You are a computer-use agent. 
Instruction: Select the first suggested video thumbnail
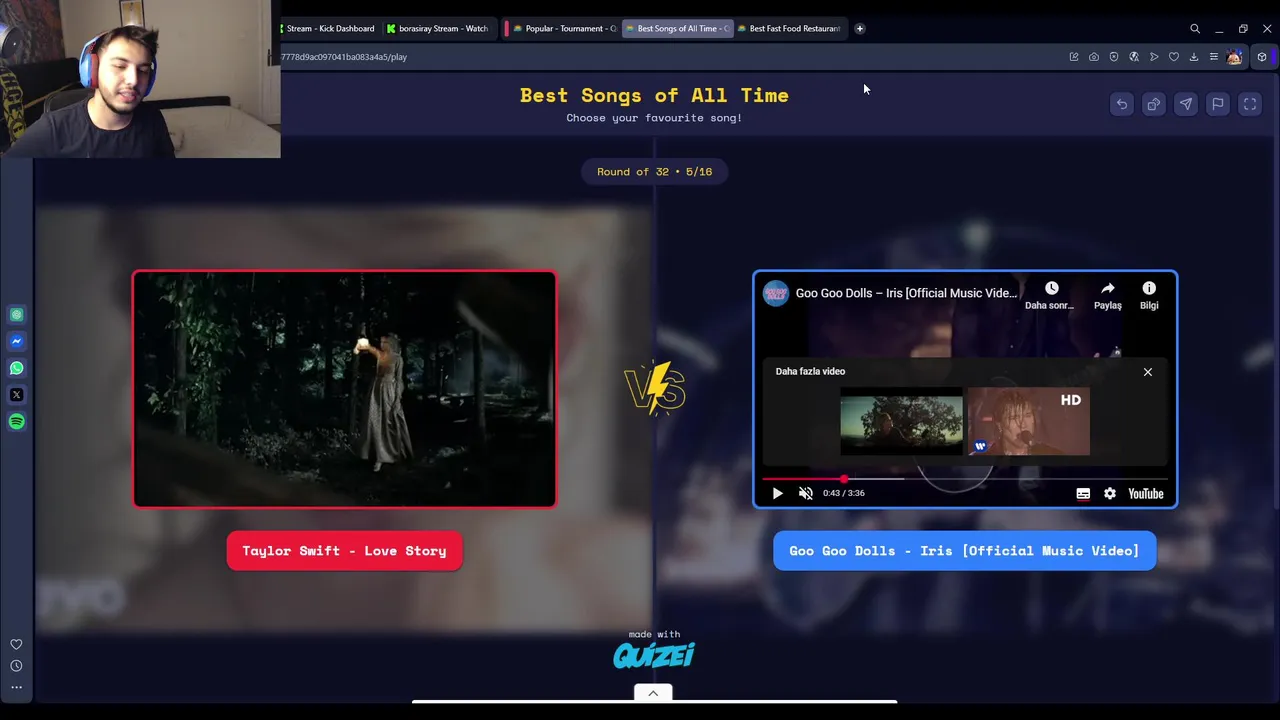(x=901, y=422)
